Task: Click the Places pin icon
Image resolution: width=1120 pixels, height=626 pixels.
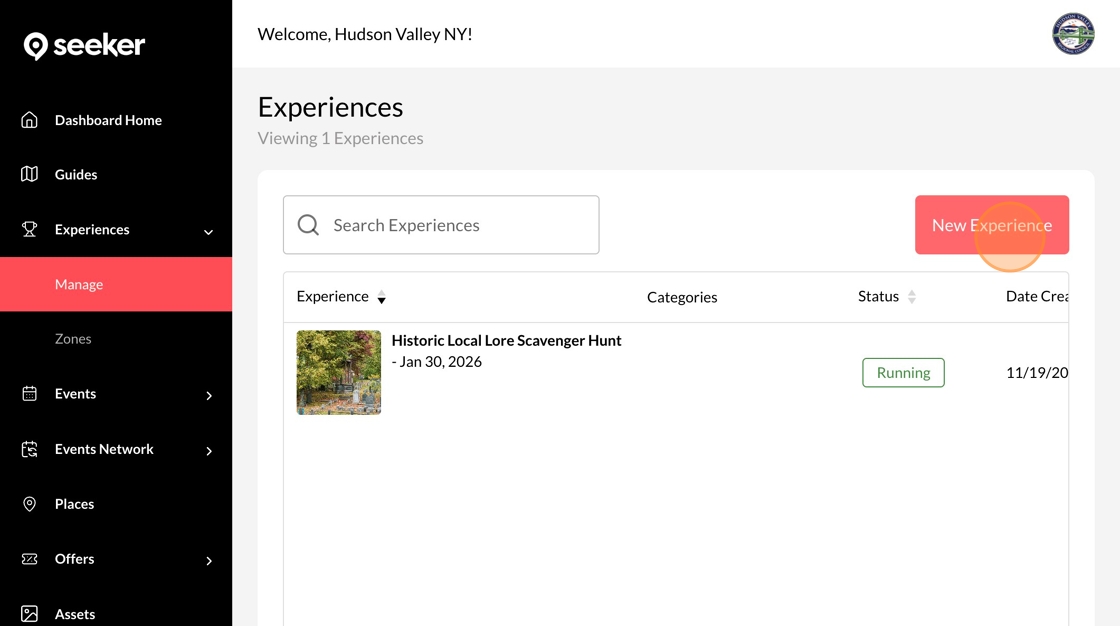Action: (x=30, y=504)
